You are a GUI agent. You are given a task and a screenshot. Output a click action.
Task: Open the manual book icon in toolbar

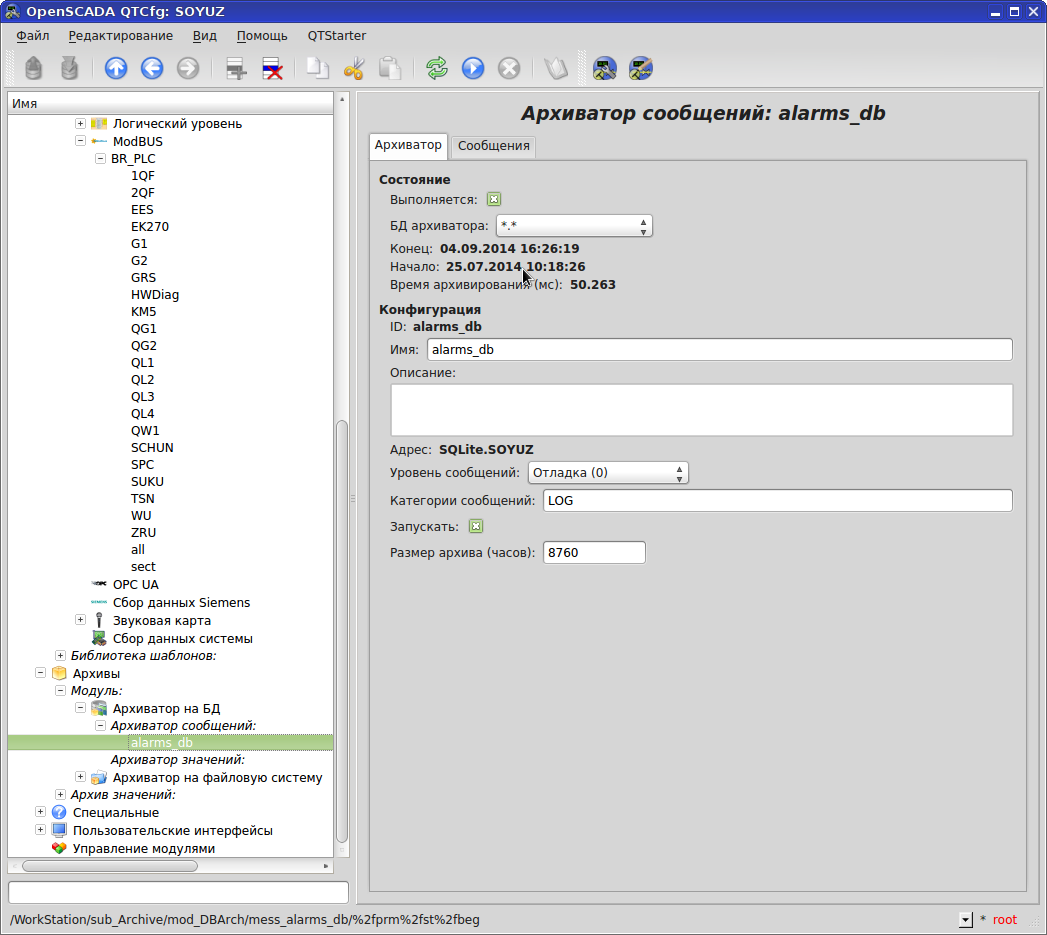[x=556, y=68]
